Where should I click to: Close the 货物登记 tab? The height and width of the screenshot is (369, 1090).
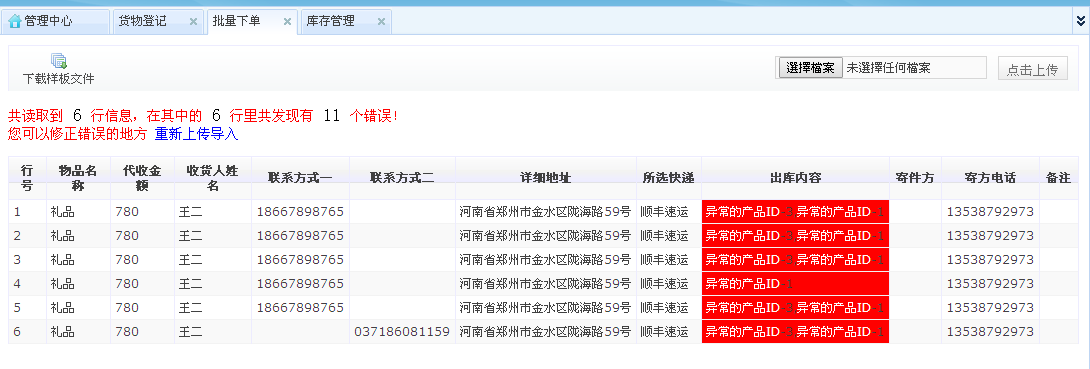pos(193,22)
